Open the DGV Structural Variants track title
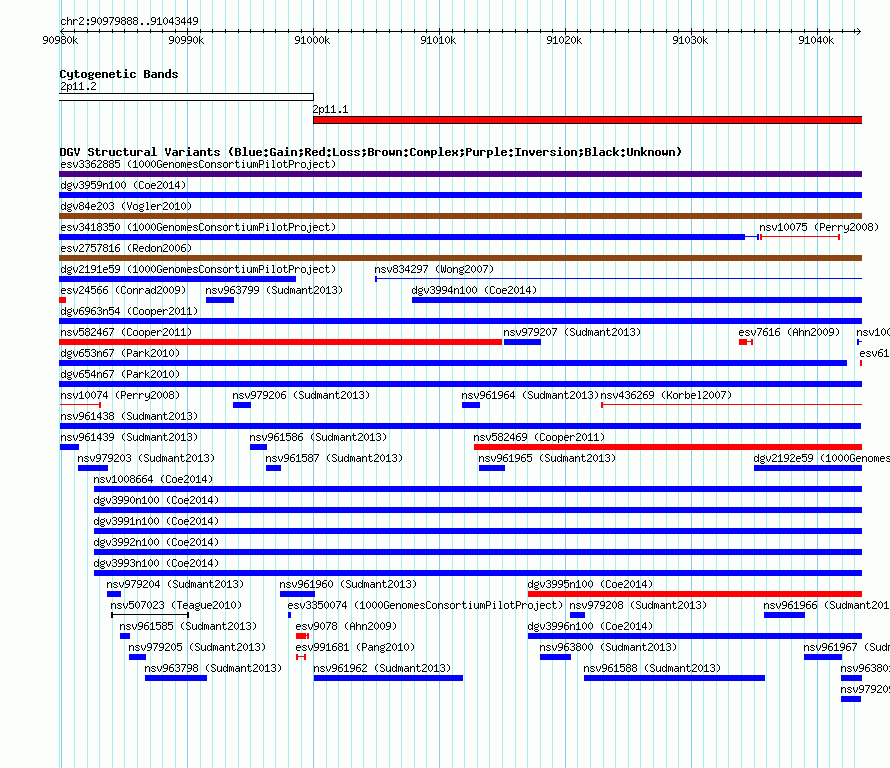 [371, 152]
